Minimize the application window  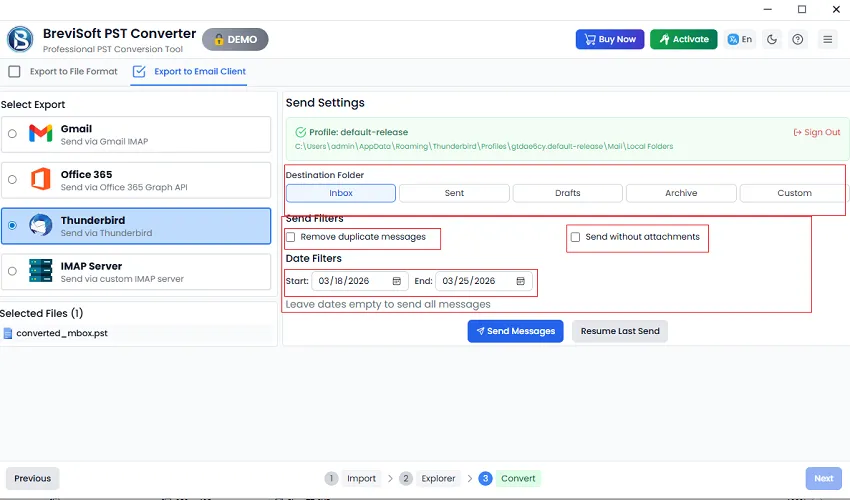768,9
